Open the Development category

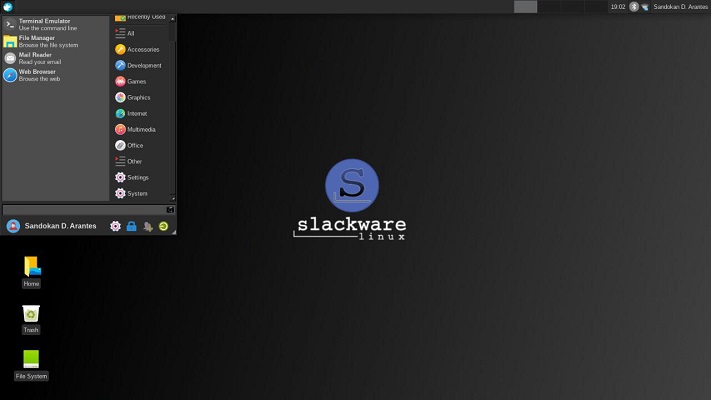click(x=141, y=65)
